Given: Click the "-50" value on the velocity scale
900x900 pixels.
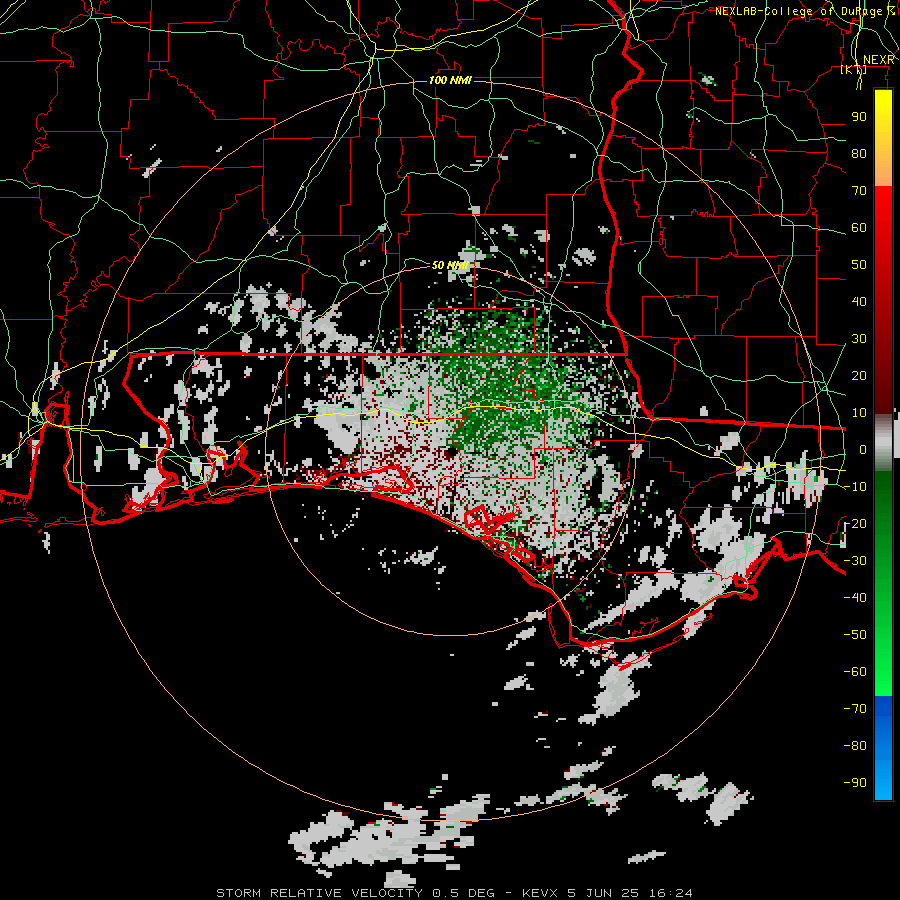Looking at the screenshot, I should tap(855, 635).
